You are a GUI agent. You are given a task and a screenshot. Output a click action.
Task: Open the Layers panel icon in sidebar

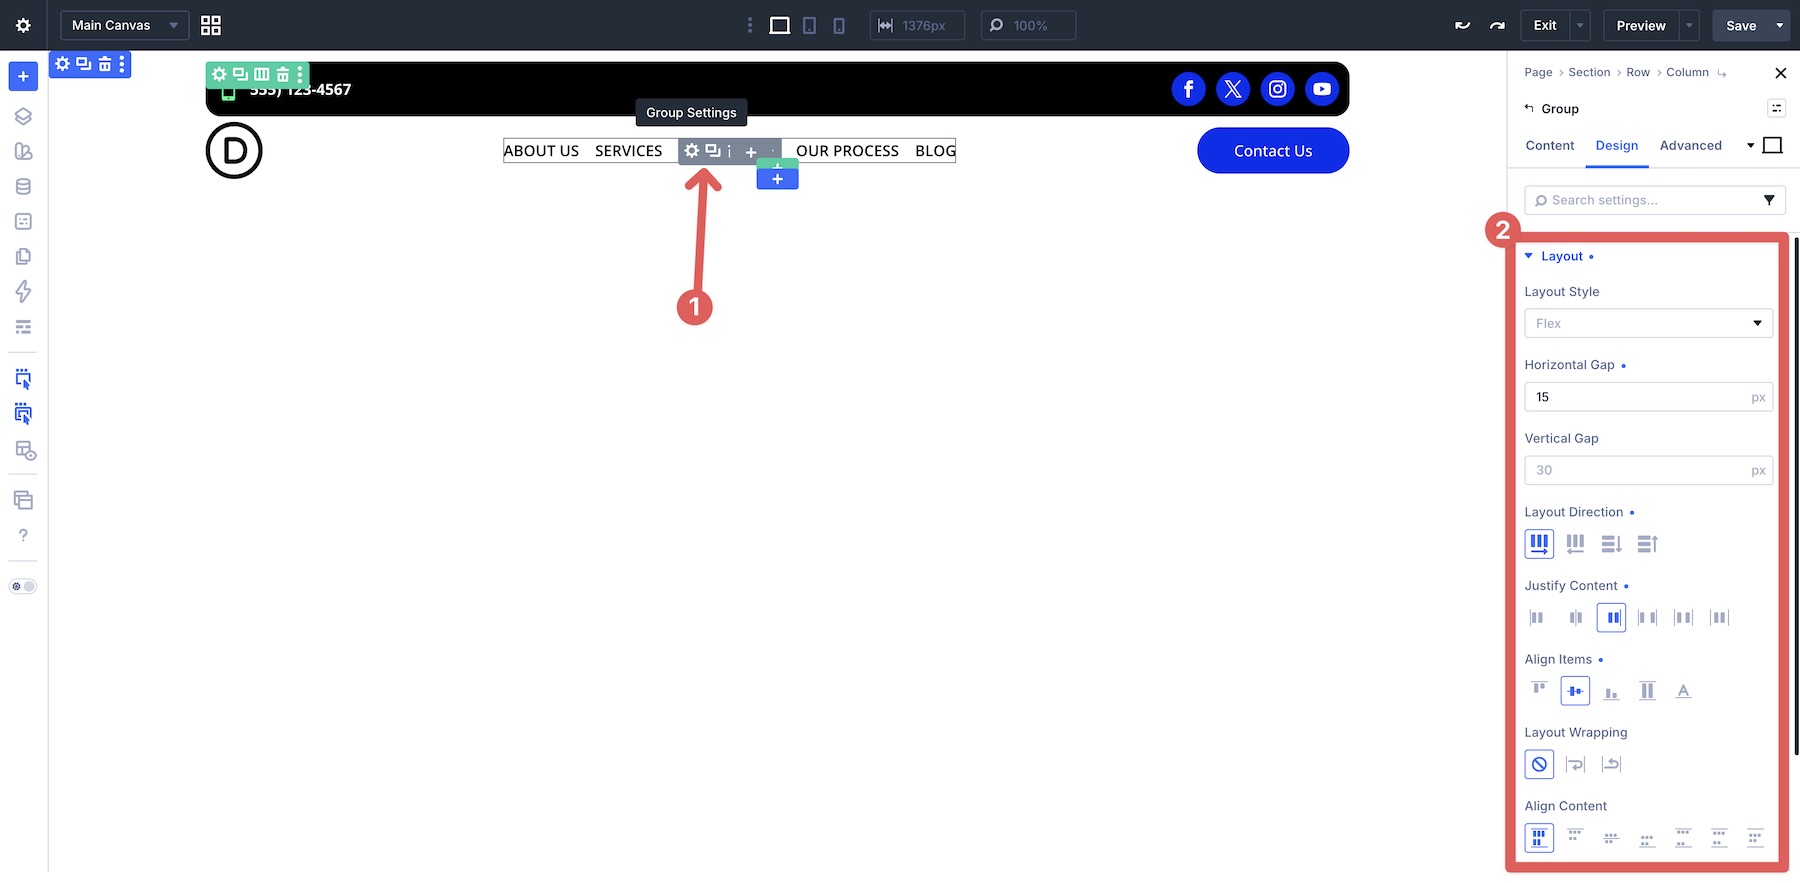(23, 116)
